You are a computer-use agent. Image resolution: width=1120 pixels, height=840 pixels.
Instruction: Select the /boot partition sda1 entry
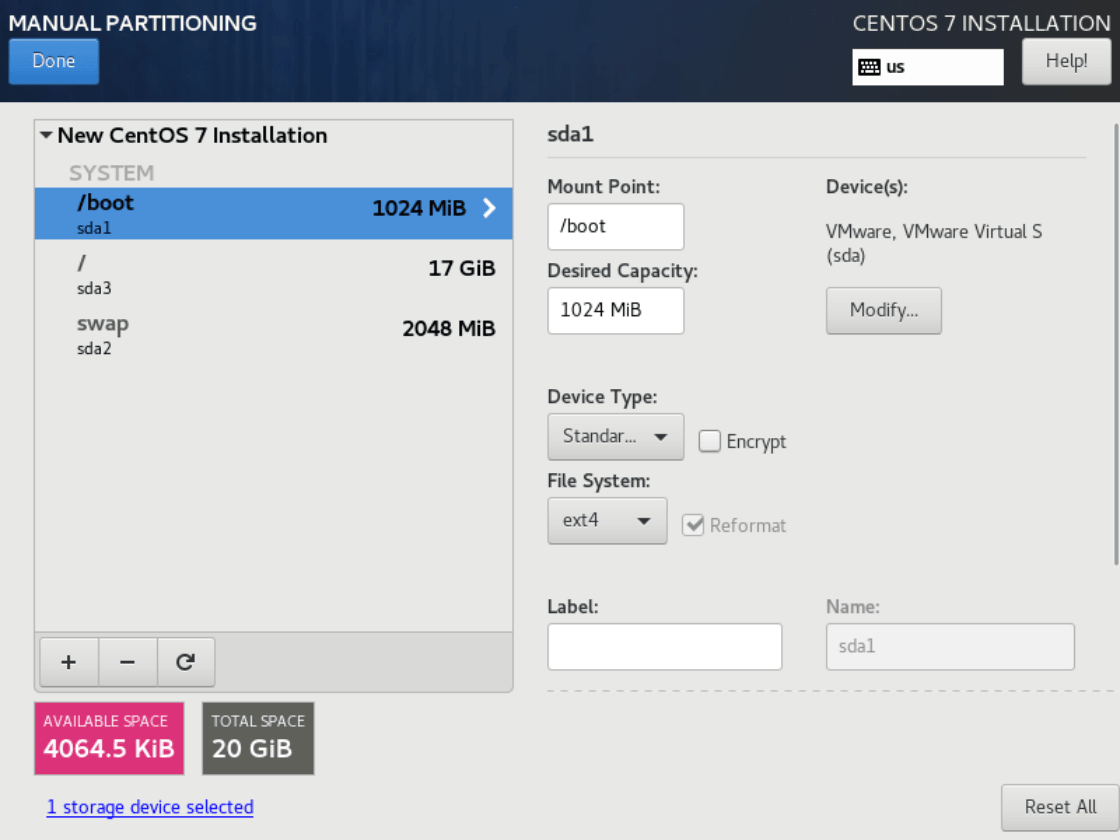tap(274, 214)
